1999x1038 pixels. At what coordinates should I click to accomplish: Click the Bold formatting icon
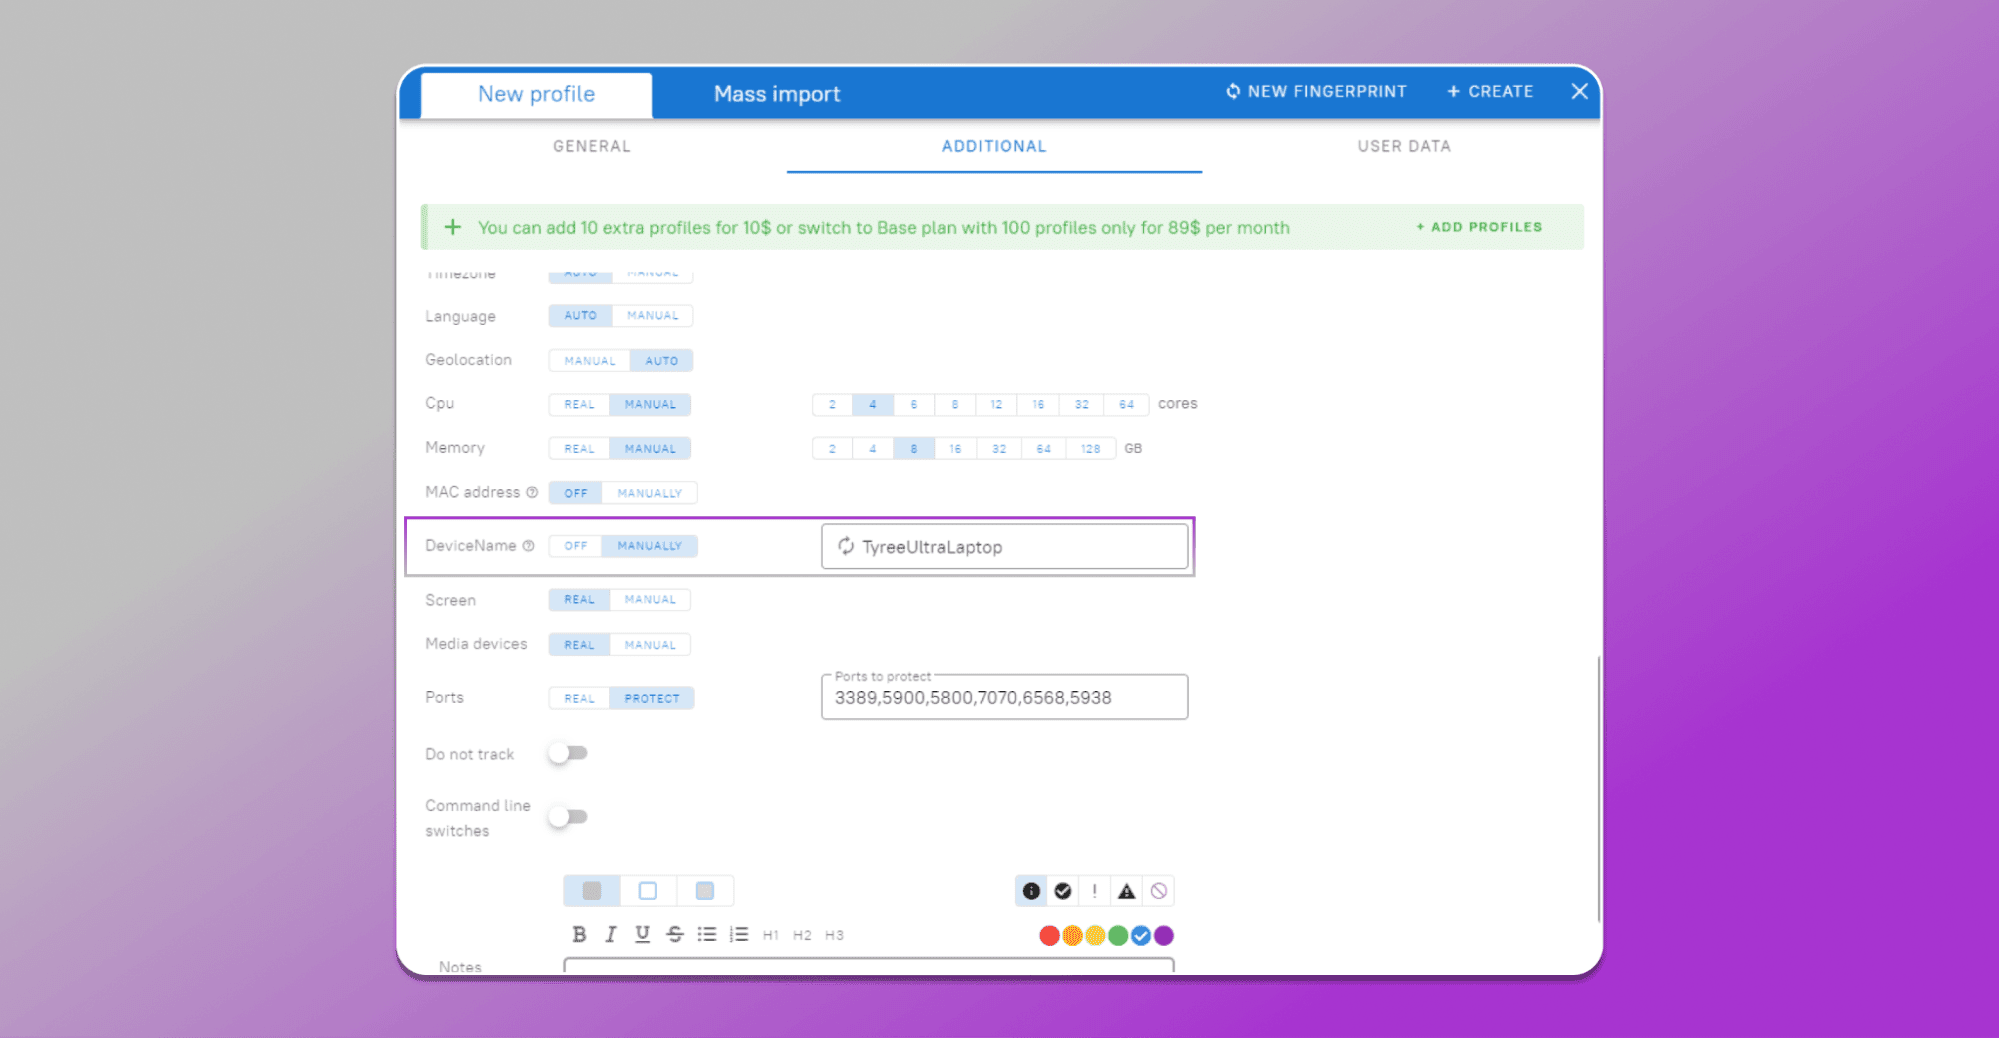coord(579,934)
